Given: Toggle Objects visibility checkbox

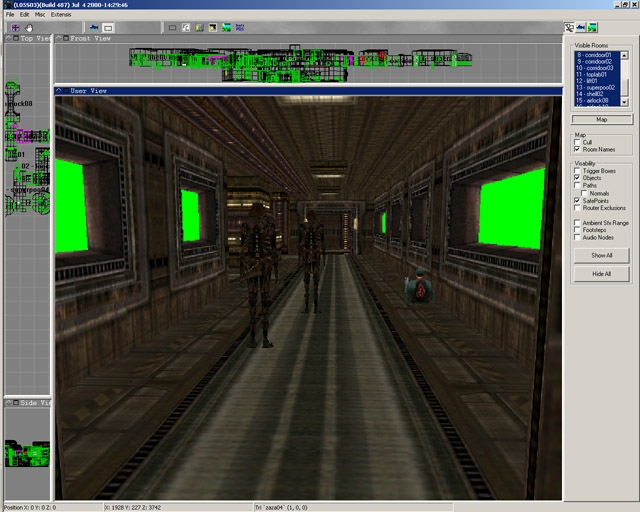Looking at the screenshot, I should (x=577, y=178).
